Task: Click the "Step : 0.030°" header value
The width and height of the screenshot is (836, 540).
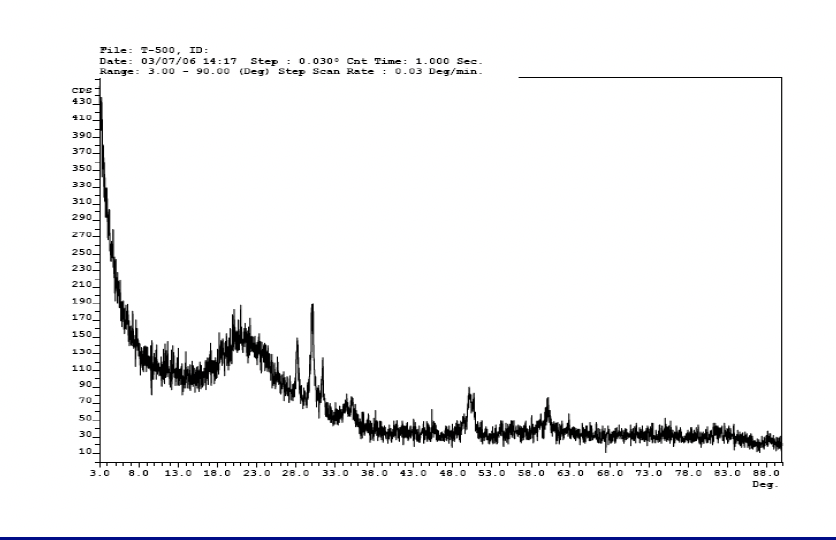Action: pyautogui.click(x=295, y=61)
